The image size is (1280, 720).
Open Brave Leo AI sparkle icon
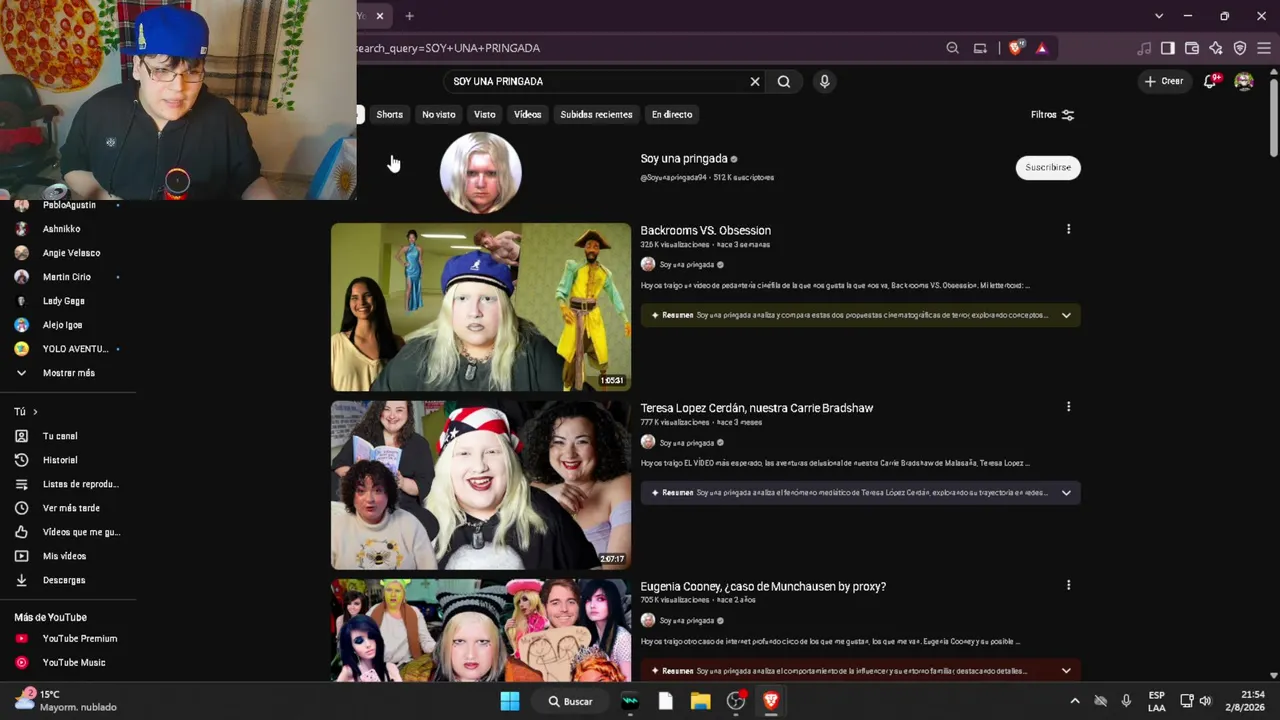[x=1216, y=48]
